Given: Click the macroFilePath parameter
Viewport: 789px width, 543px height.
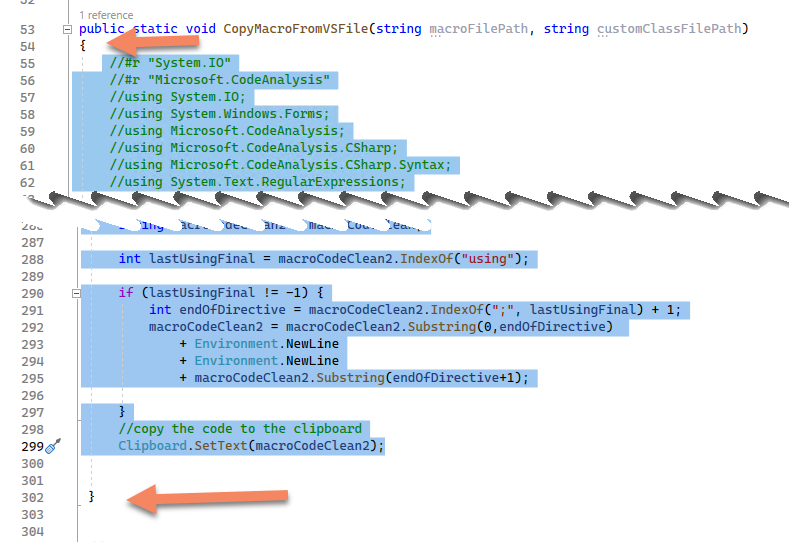Looking at the screenshot, I should (478, 30).
